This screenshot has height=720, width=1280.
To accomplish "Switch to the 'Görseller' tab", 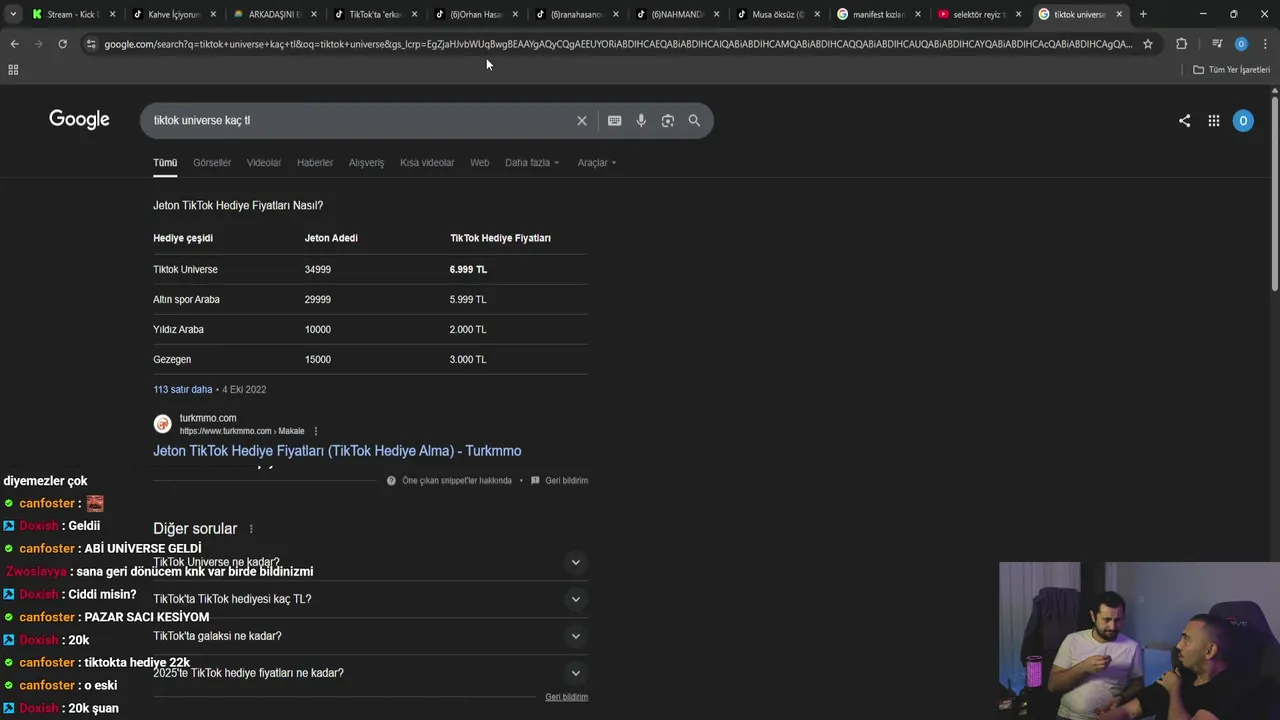I will (212, 162).
